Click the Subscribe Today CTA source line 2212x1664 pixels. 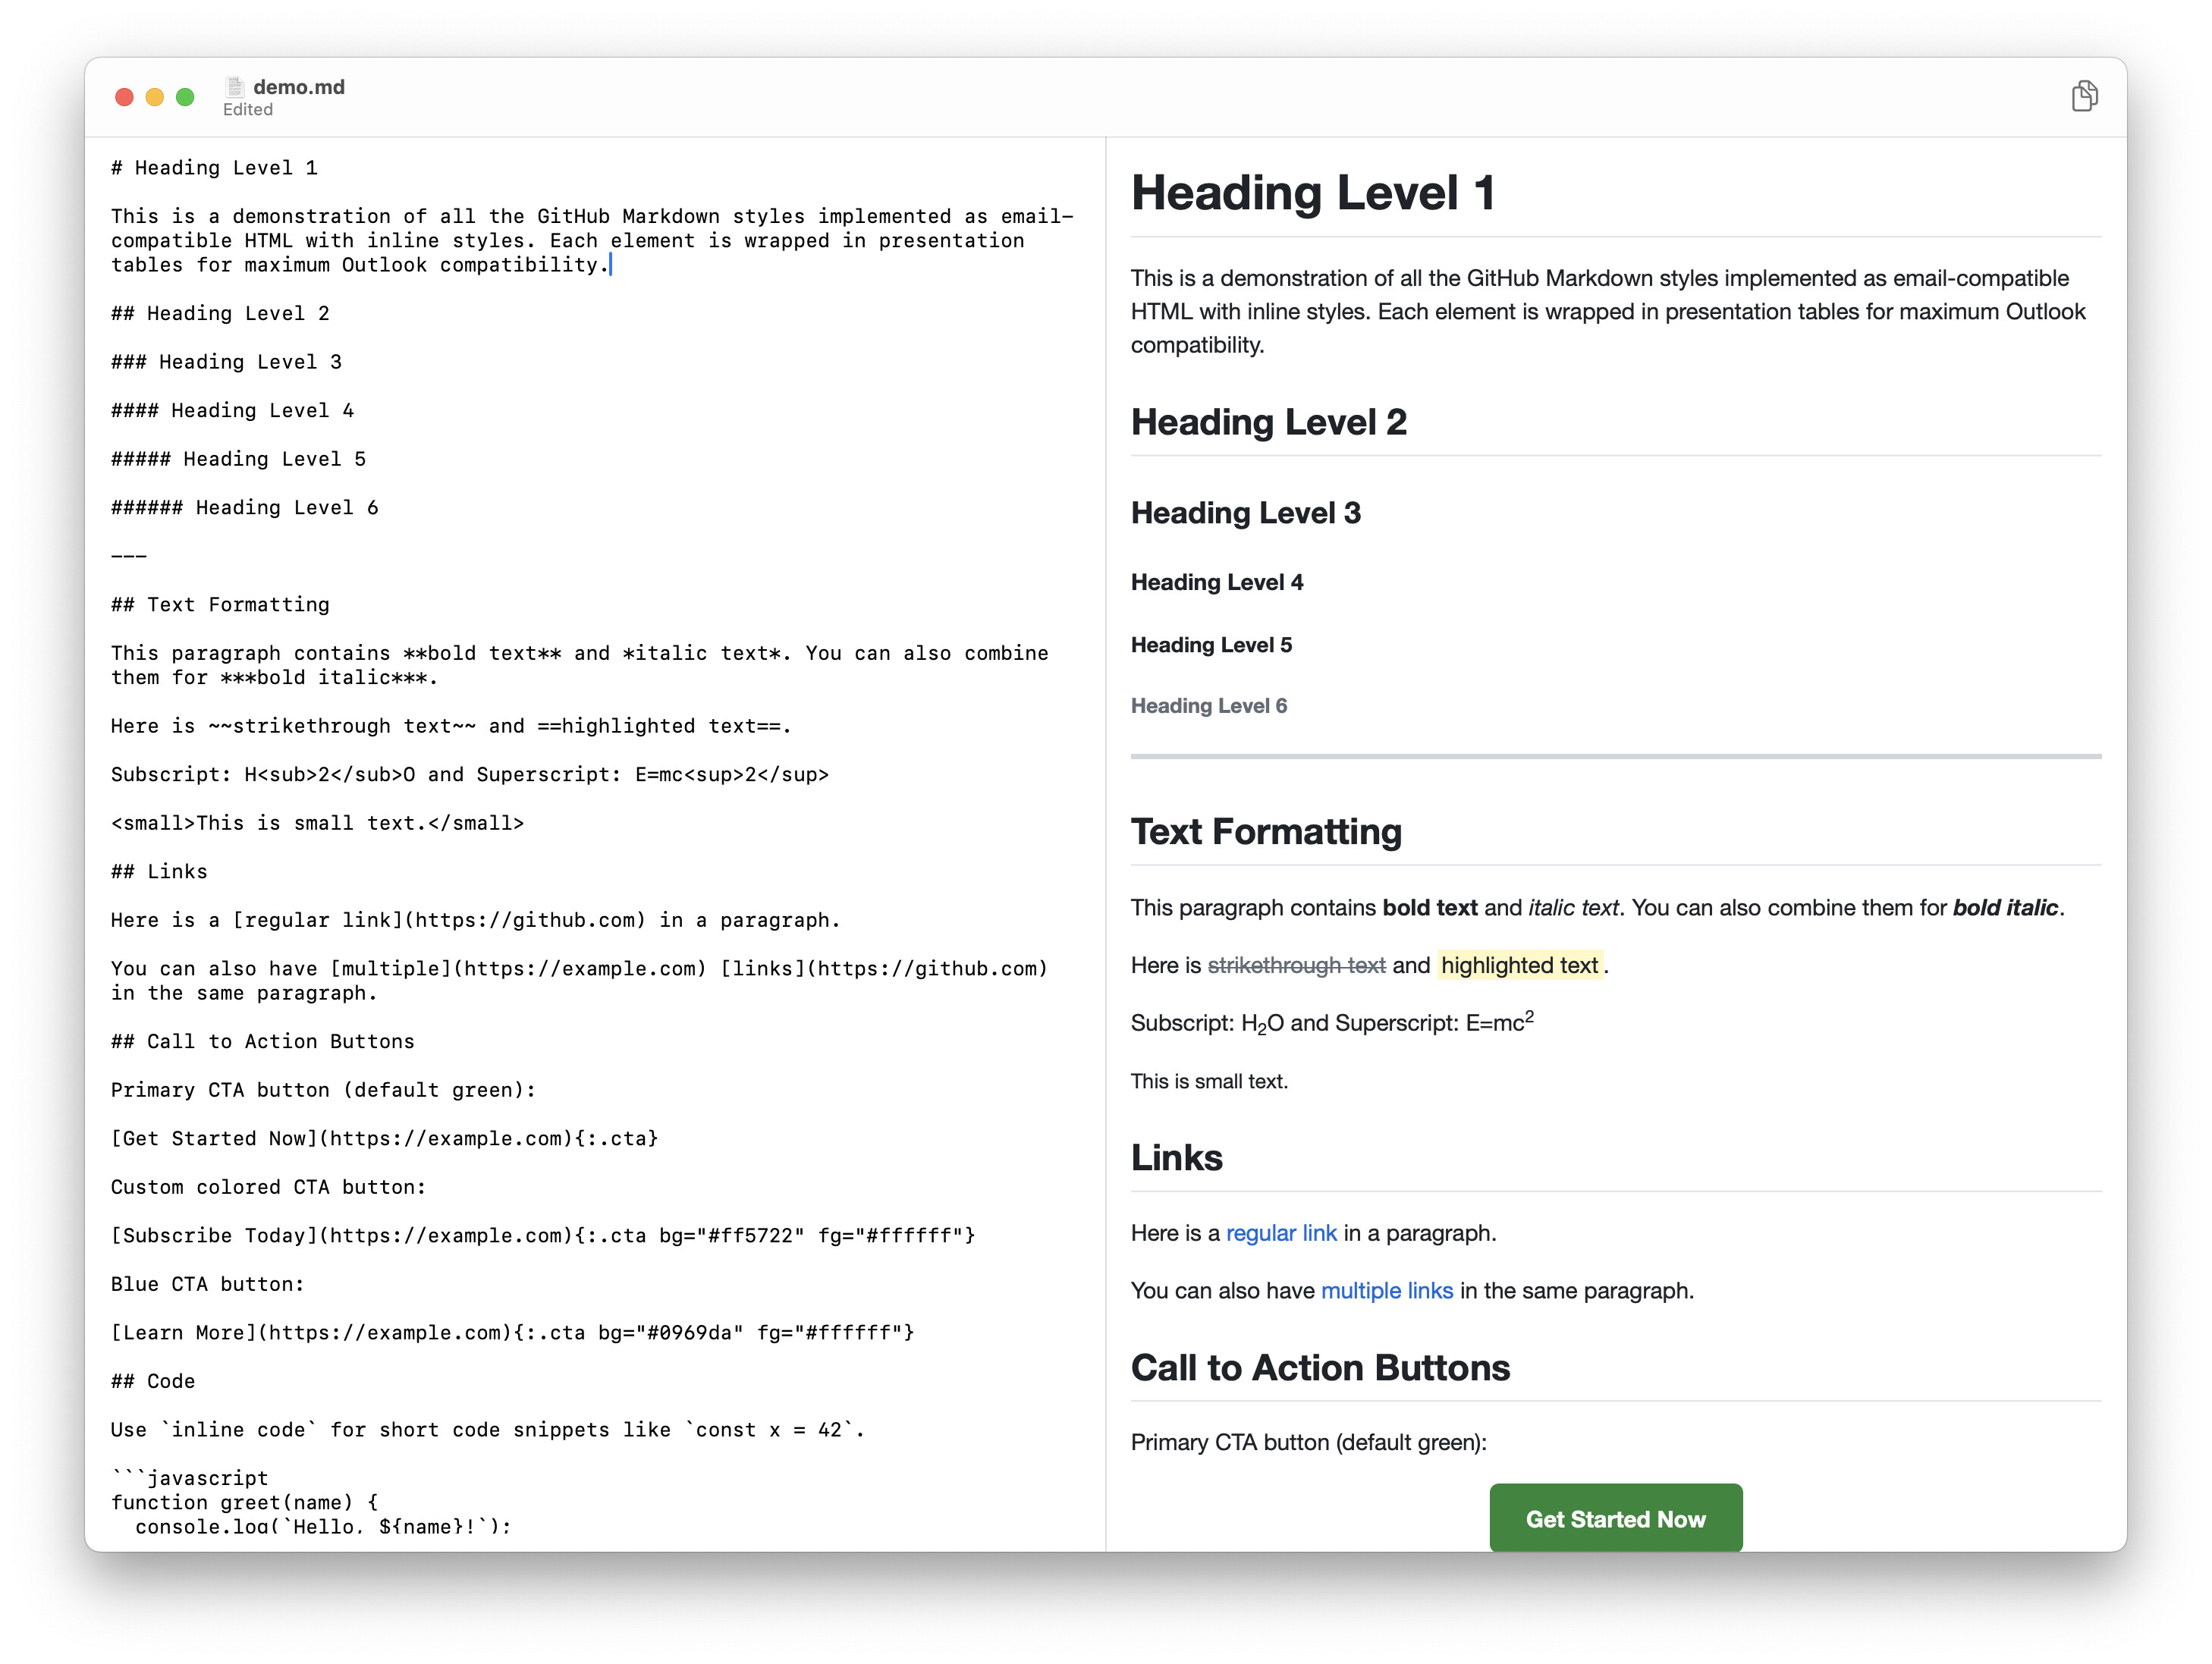[542, 1235]
